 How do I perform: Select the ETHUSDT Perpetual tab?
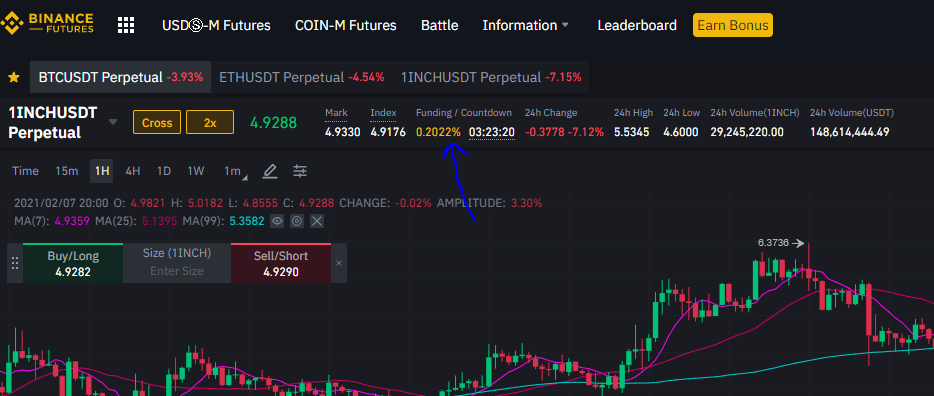(301, 77)
